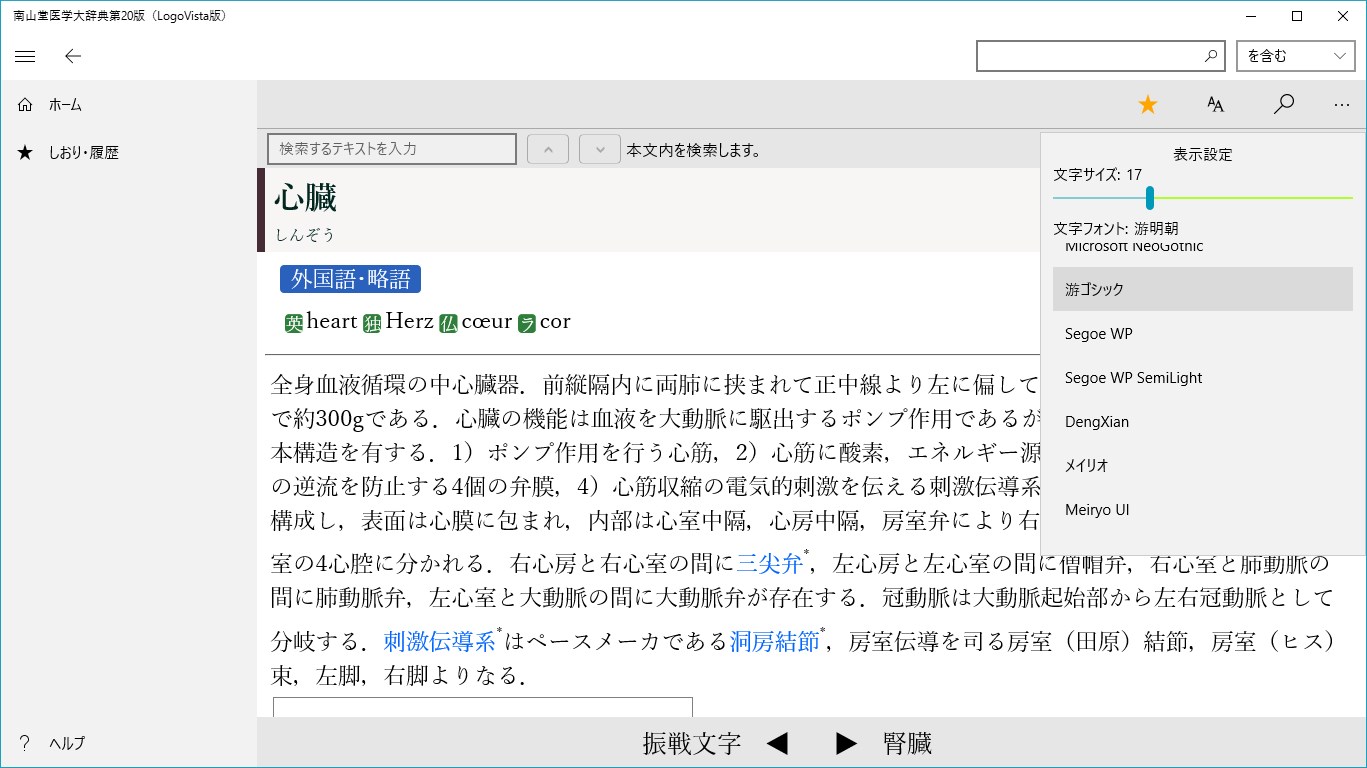Click the question mark help icon
Image resolution: width=1367 pixels, height=768 pixels.
pyautogui.click(x=25, y=743)
